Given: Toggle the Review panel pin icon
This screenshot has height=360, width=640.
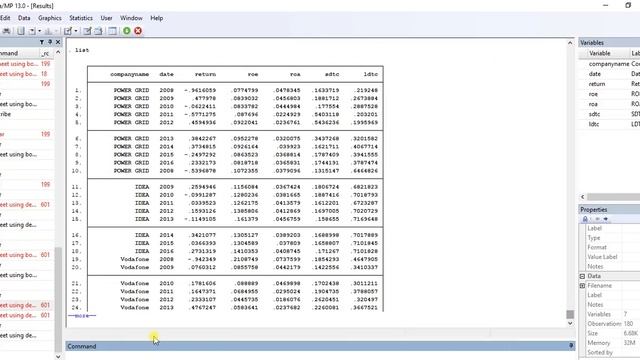Looking at the screenshot, I should coord(50,42).
